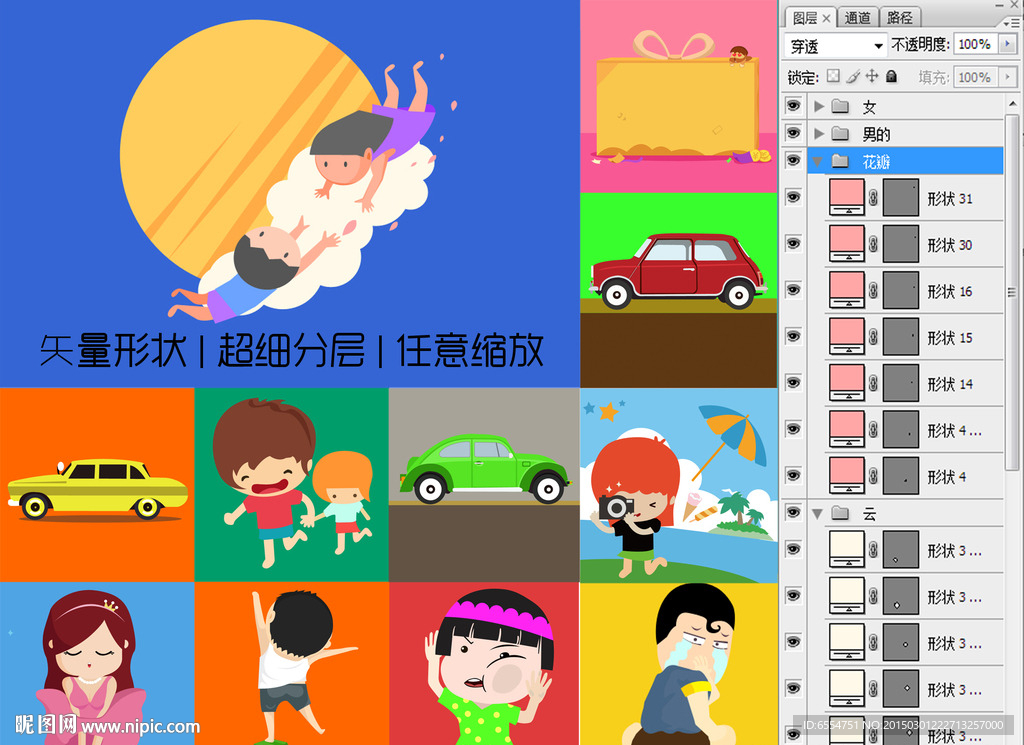The image size is (1024, 745).
Task: Toggle lock all padlock icon
Action: (x=891, y=76)
